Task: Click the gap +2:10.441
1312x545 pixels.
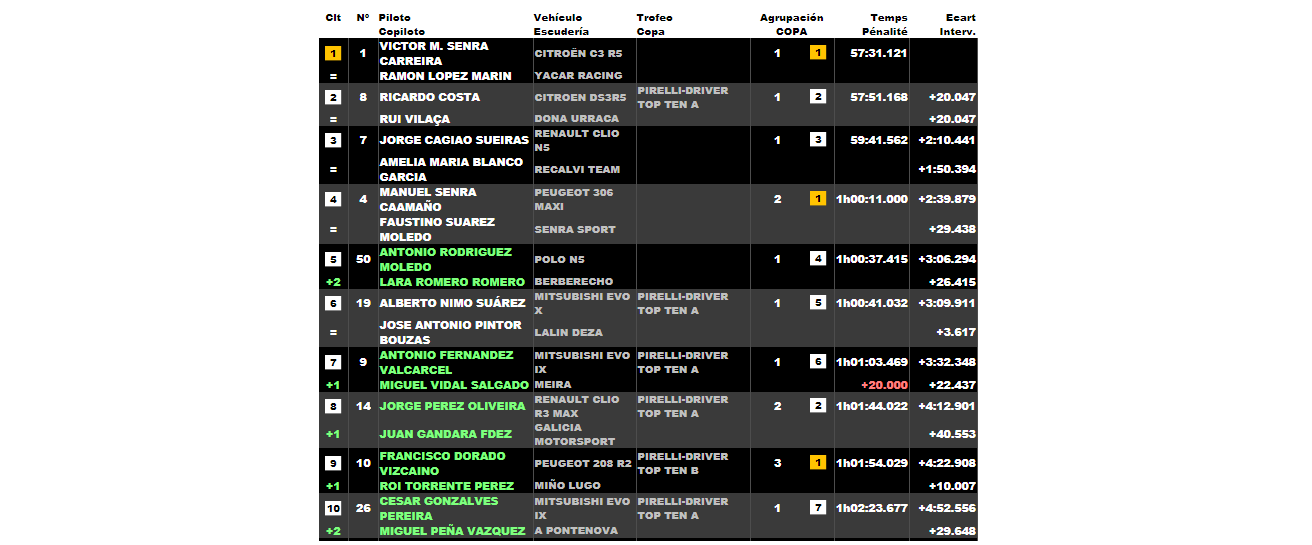Action: coord(947,140)
